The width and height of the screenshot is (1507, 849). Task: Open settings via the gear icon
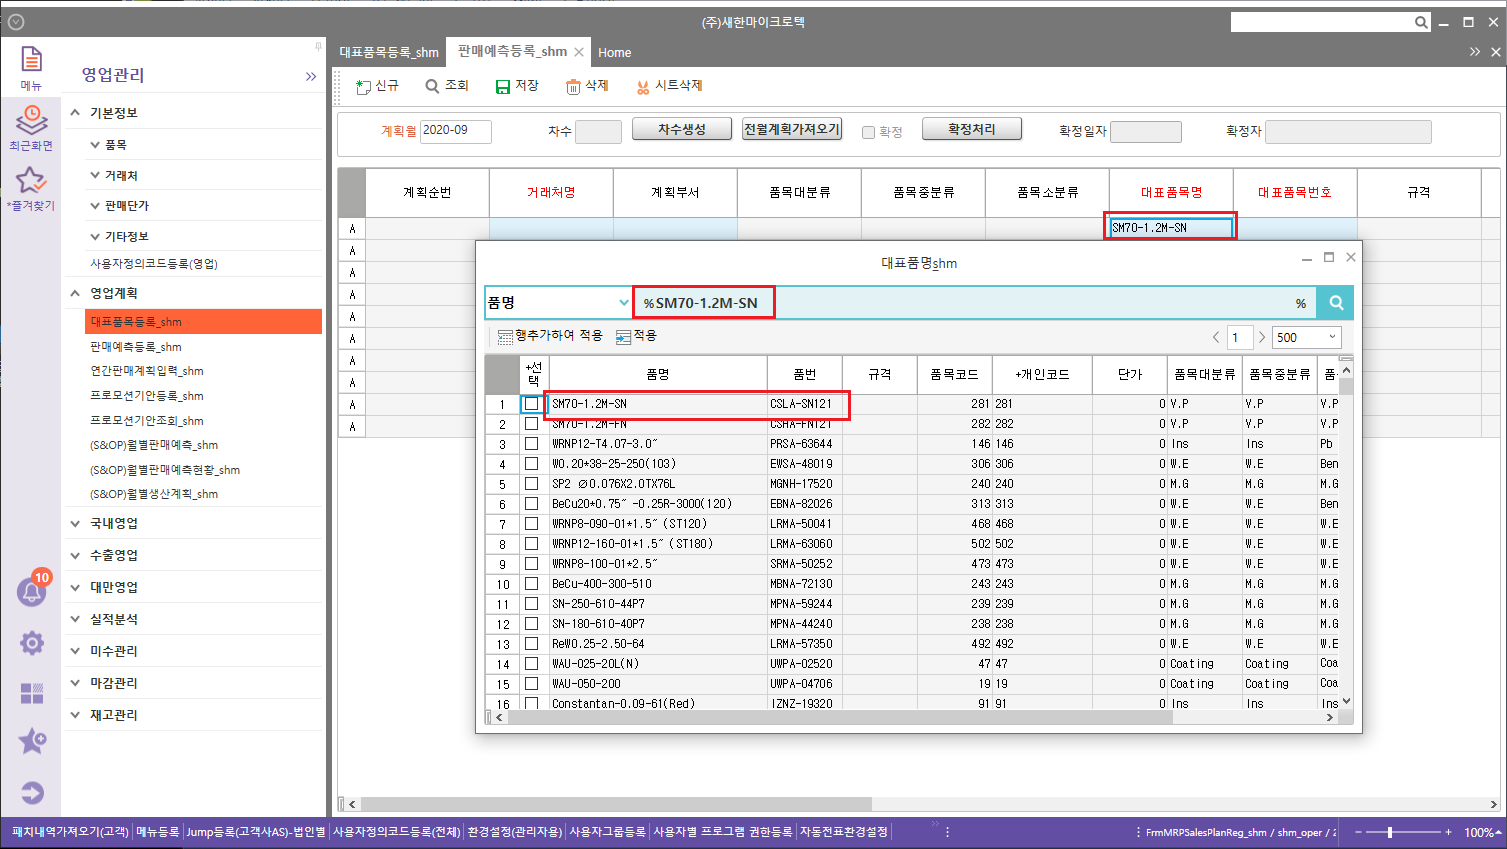(x=32, y=643)
